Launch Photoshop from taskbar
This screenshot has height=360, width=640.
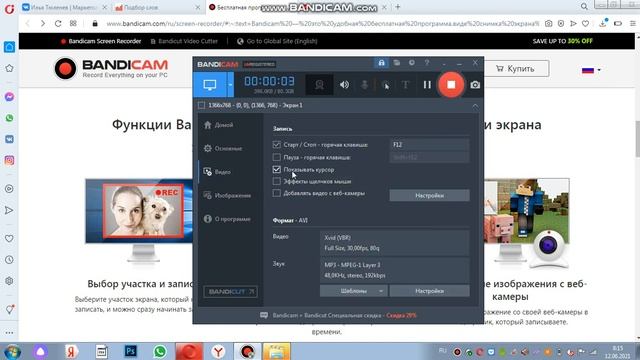click(131, 351)
